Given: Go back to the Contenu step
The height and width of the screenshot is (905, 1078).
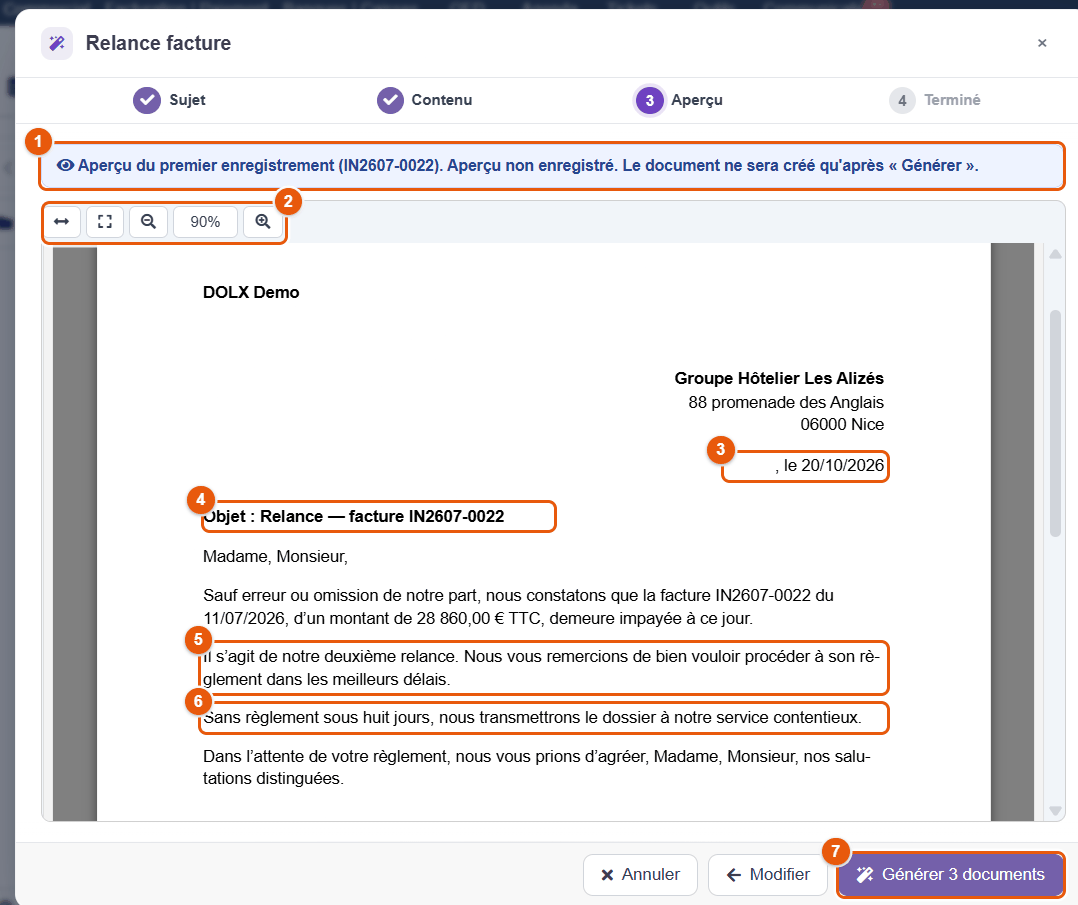Looking at the screenshot, I should click(x=425, y=100).
